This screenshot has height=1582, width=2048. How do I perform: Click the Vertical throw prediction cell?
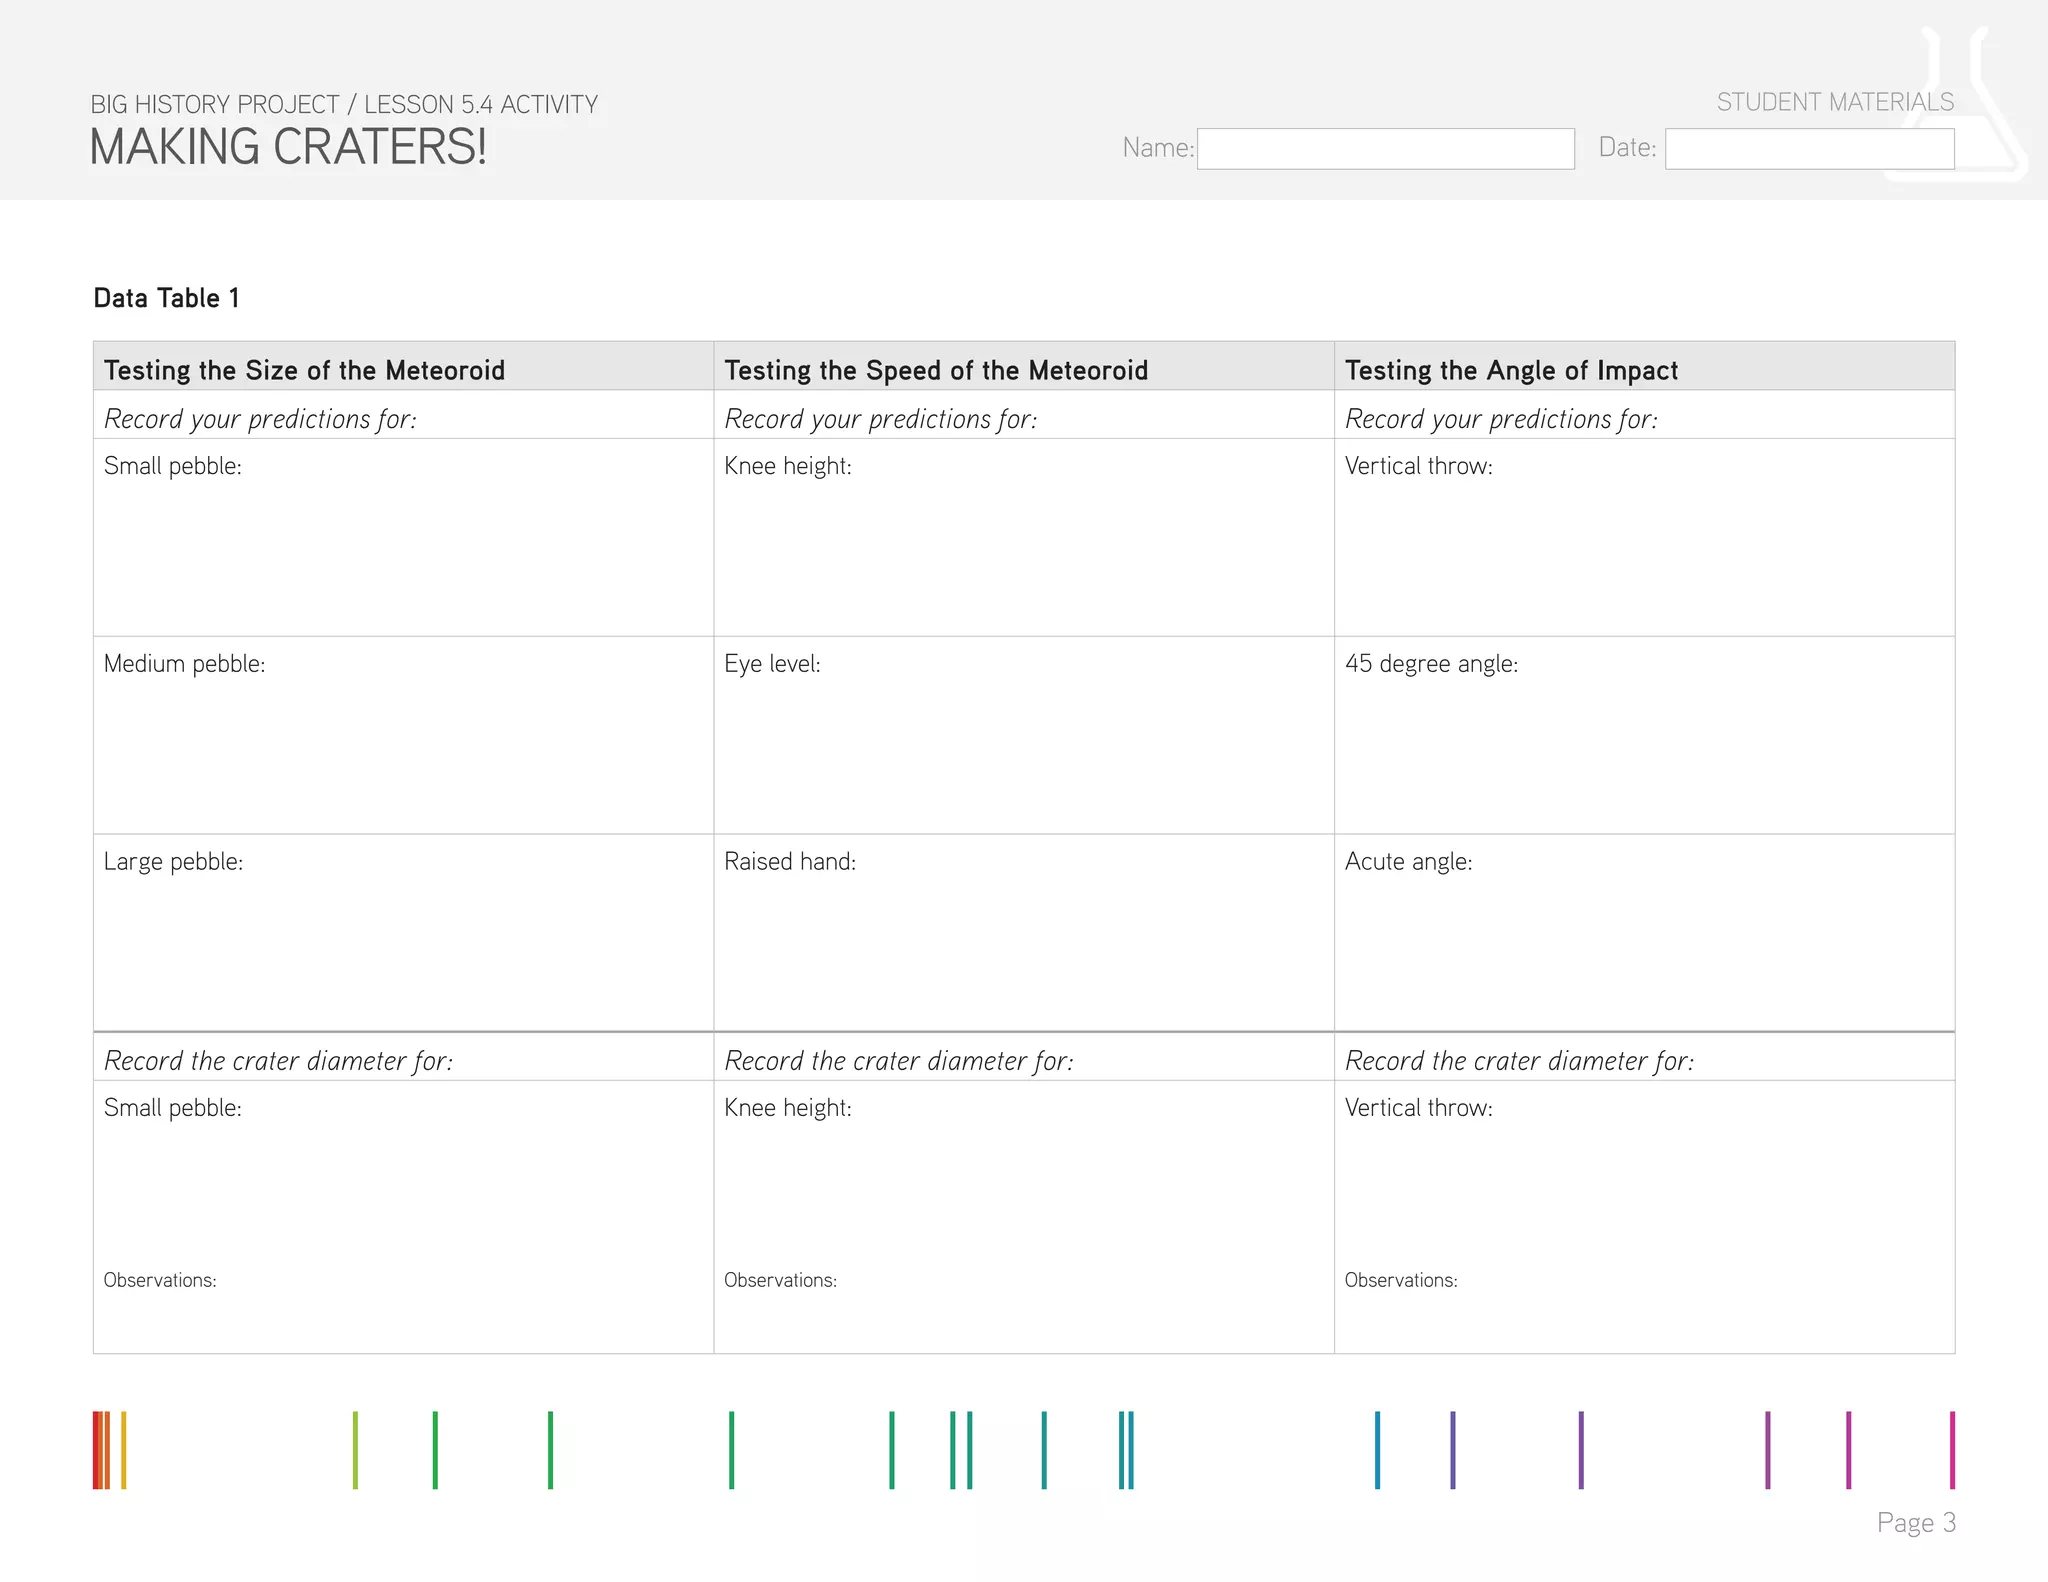(x=1644, y=537)
